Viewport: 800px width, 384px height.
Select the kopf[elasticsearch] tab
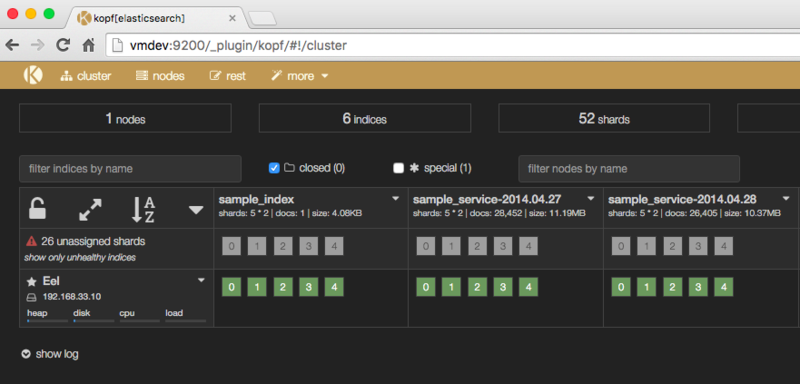pos(156,18)
